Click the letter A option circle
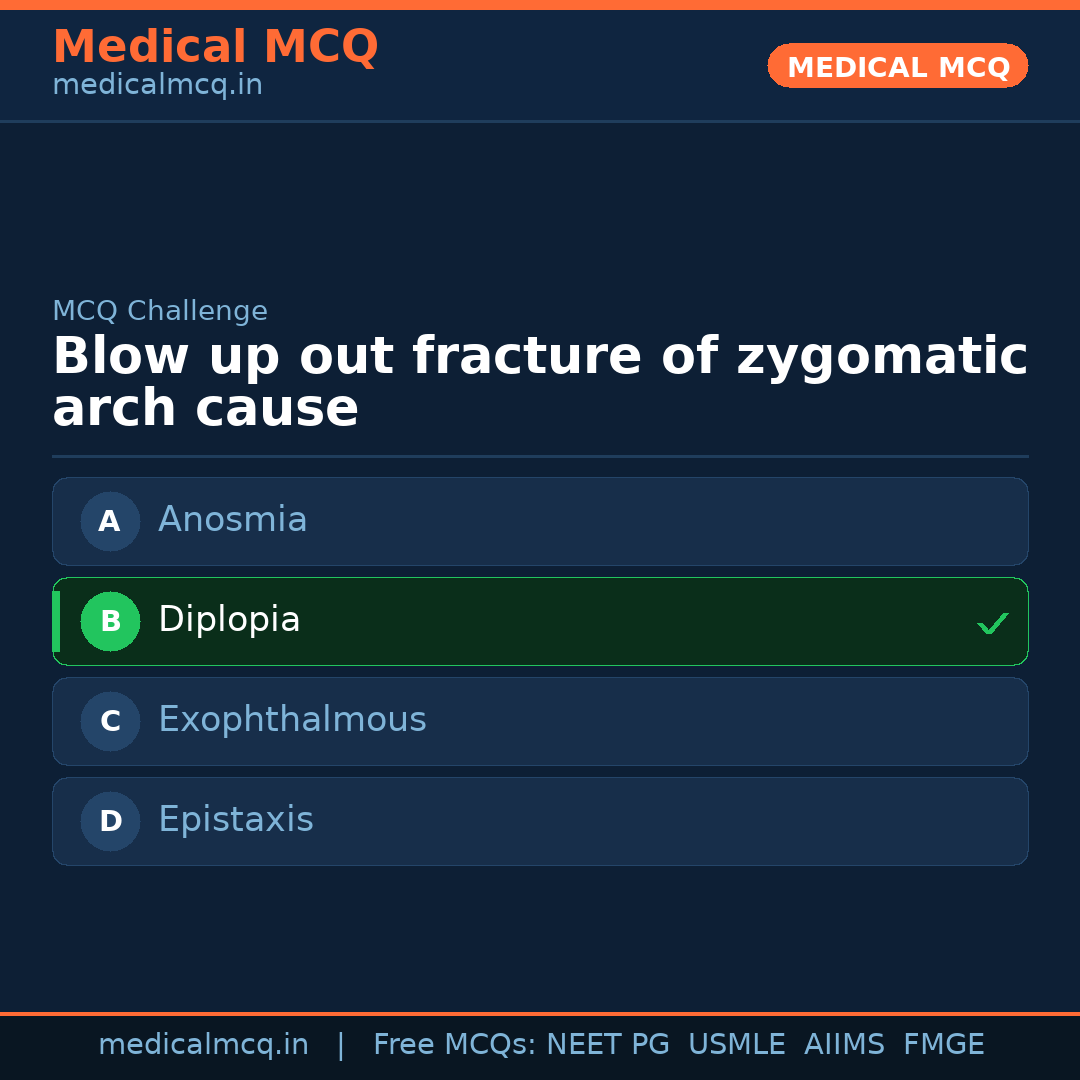Image resolution: width=1080 pixels, height=1080 pixels. (110, 521)
